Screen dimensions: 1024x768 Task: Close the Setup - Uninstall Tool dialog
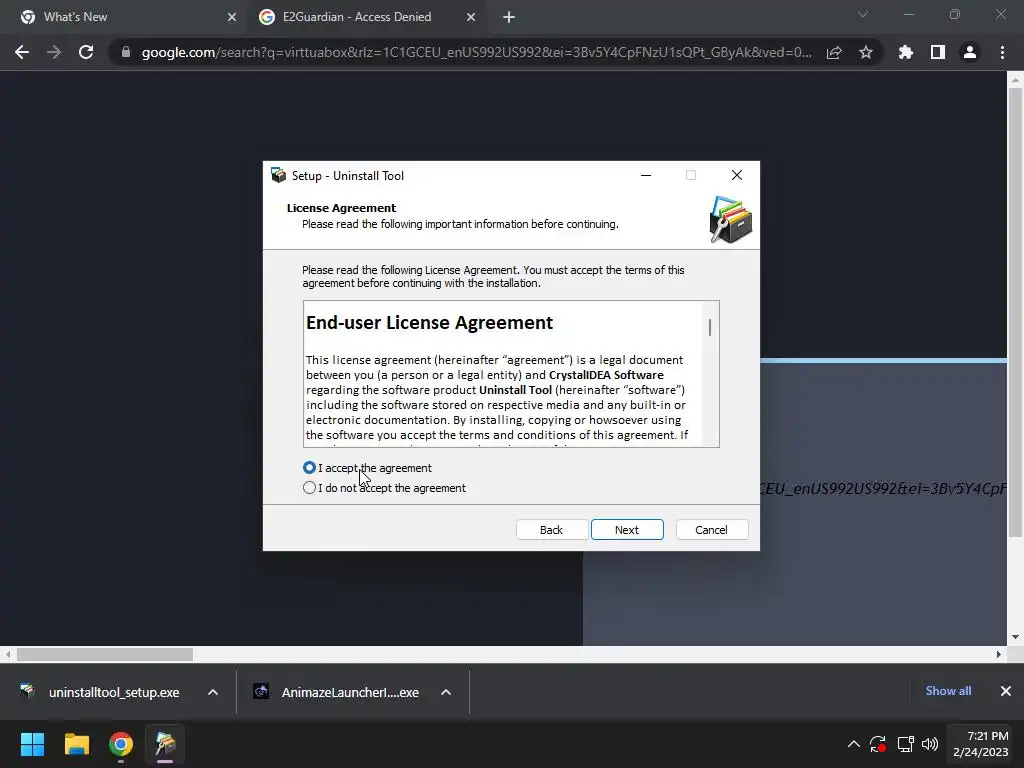coord(737,175)
